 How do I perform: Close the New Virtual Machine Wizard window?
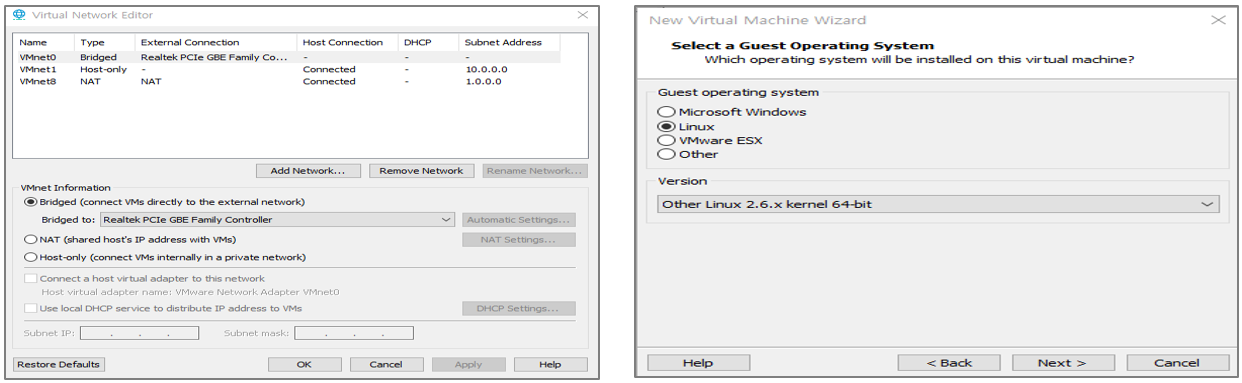pos(1218,20)
